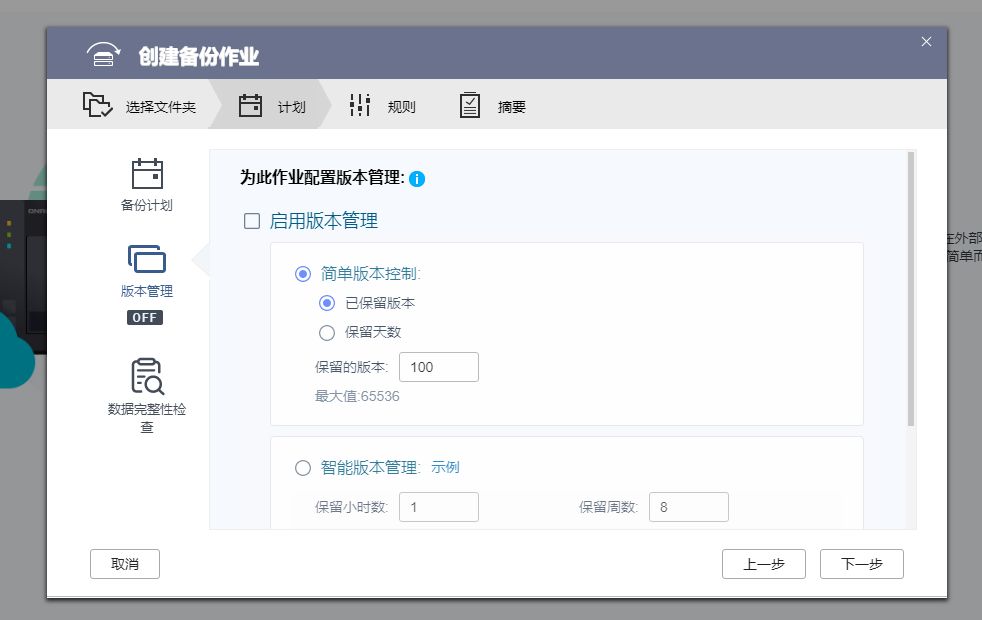Open the 示例 example link
This screenshot has height=620, width=982.
448,467
